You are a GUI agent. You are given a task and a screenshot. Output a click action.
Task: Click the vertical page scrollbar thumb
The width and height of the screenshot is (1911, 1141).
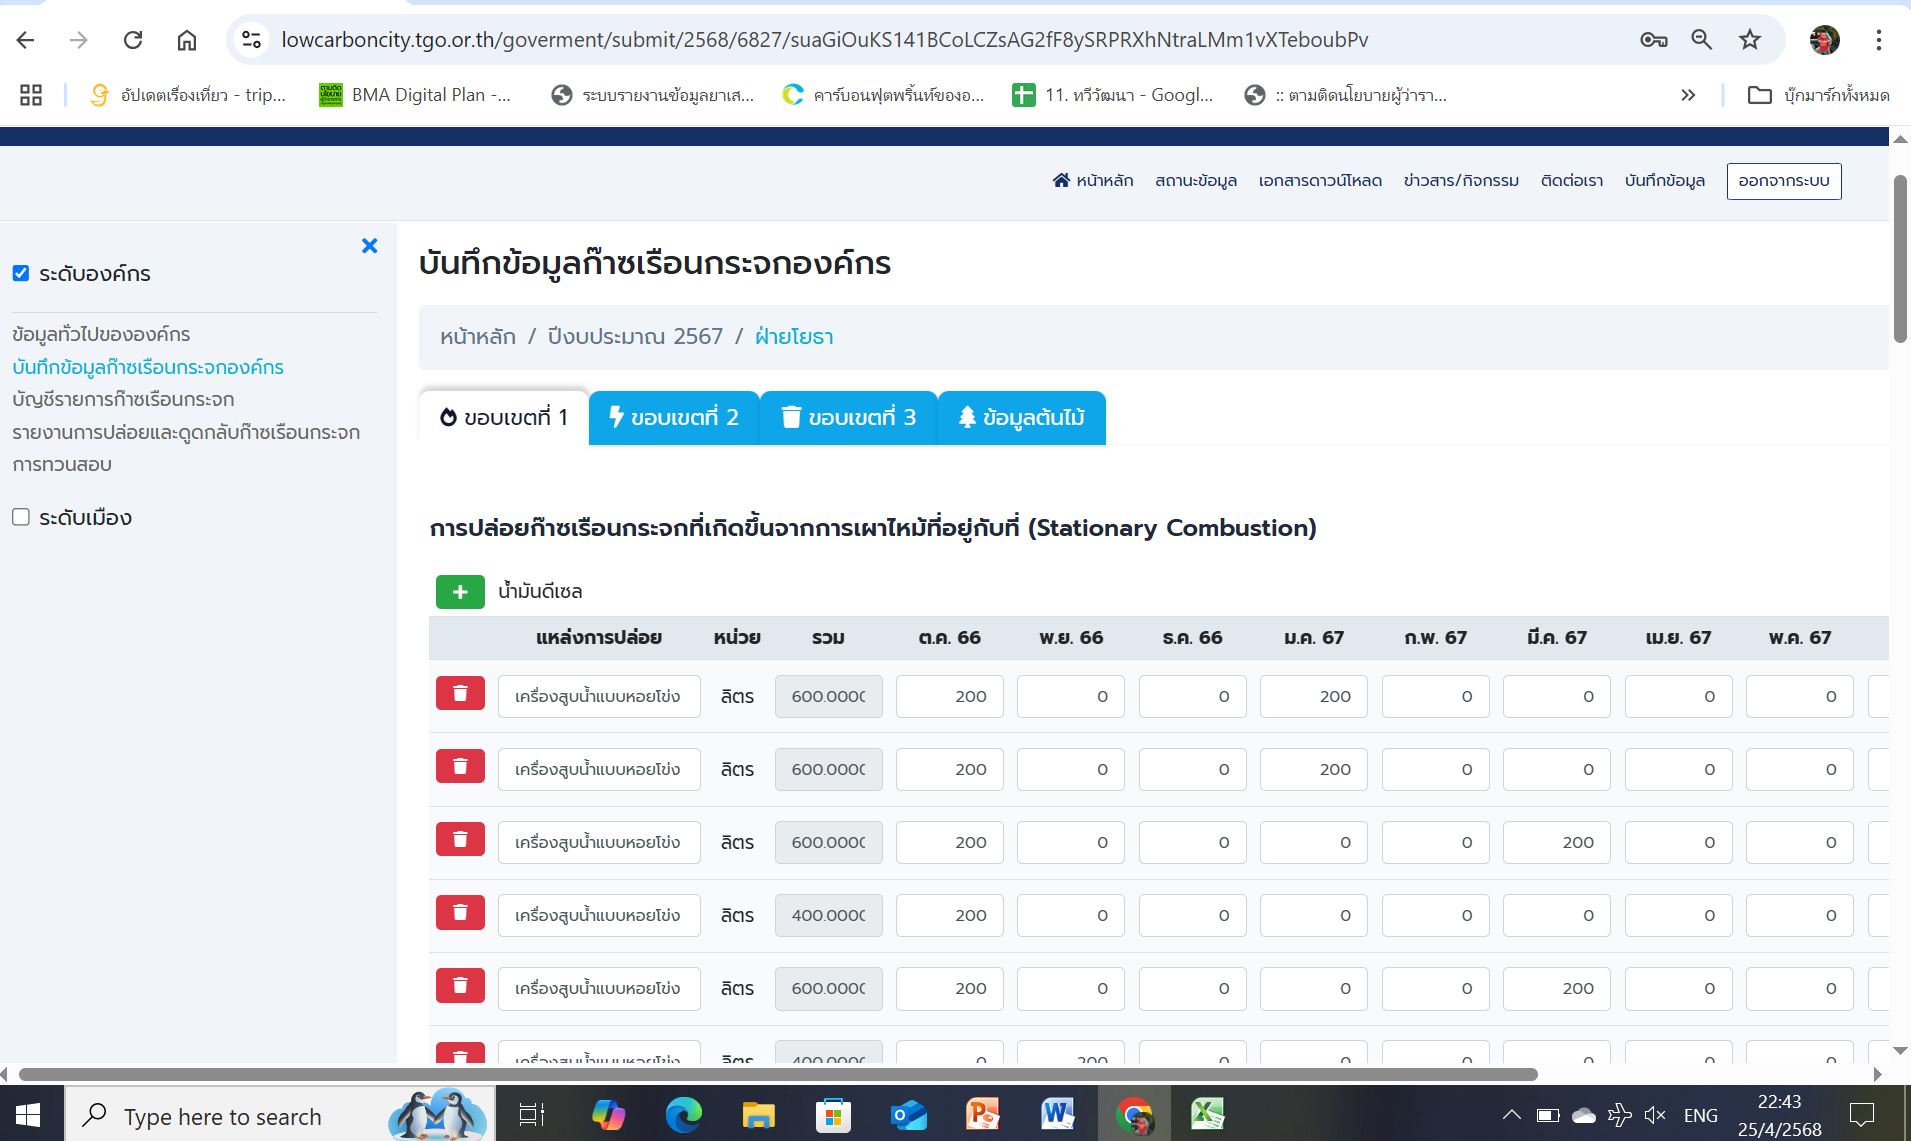[1900, 259]
